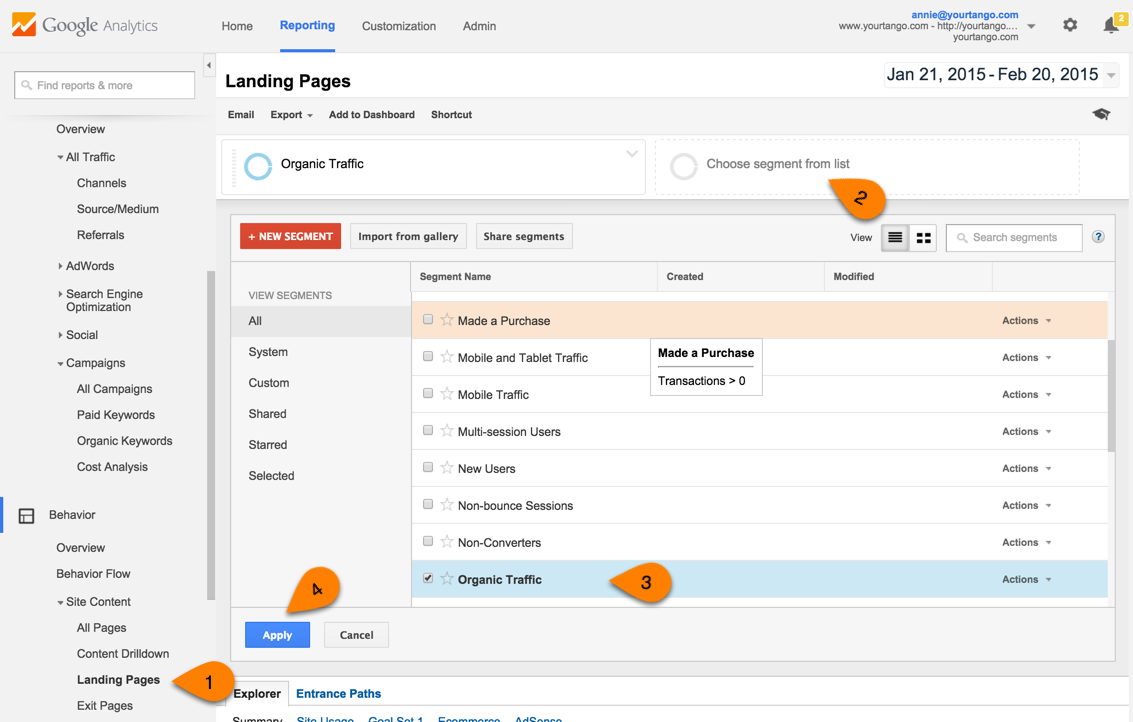Uncheck the Organic Traffic segment checkbox
The image size is (1133, 722).
(428, 579)
